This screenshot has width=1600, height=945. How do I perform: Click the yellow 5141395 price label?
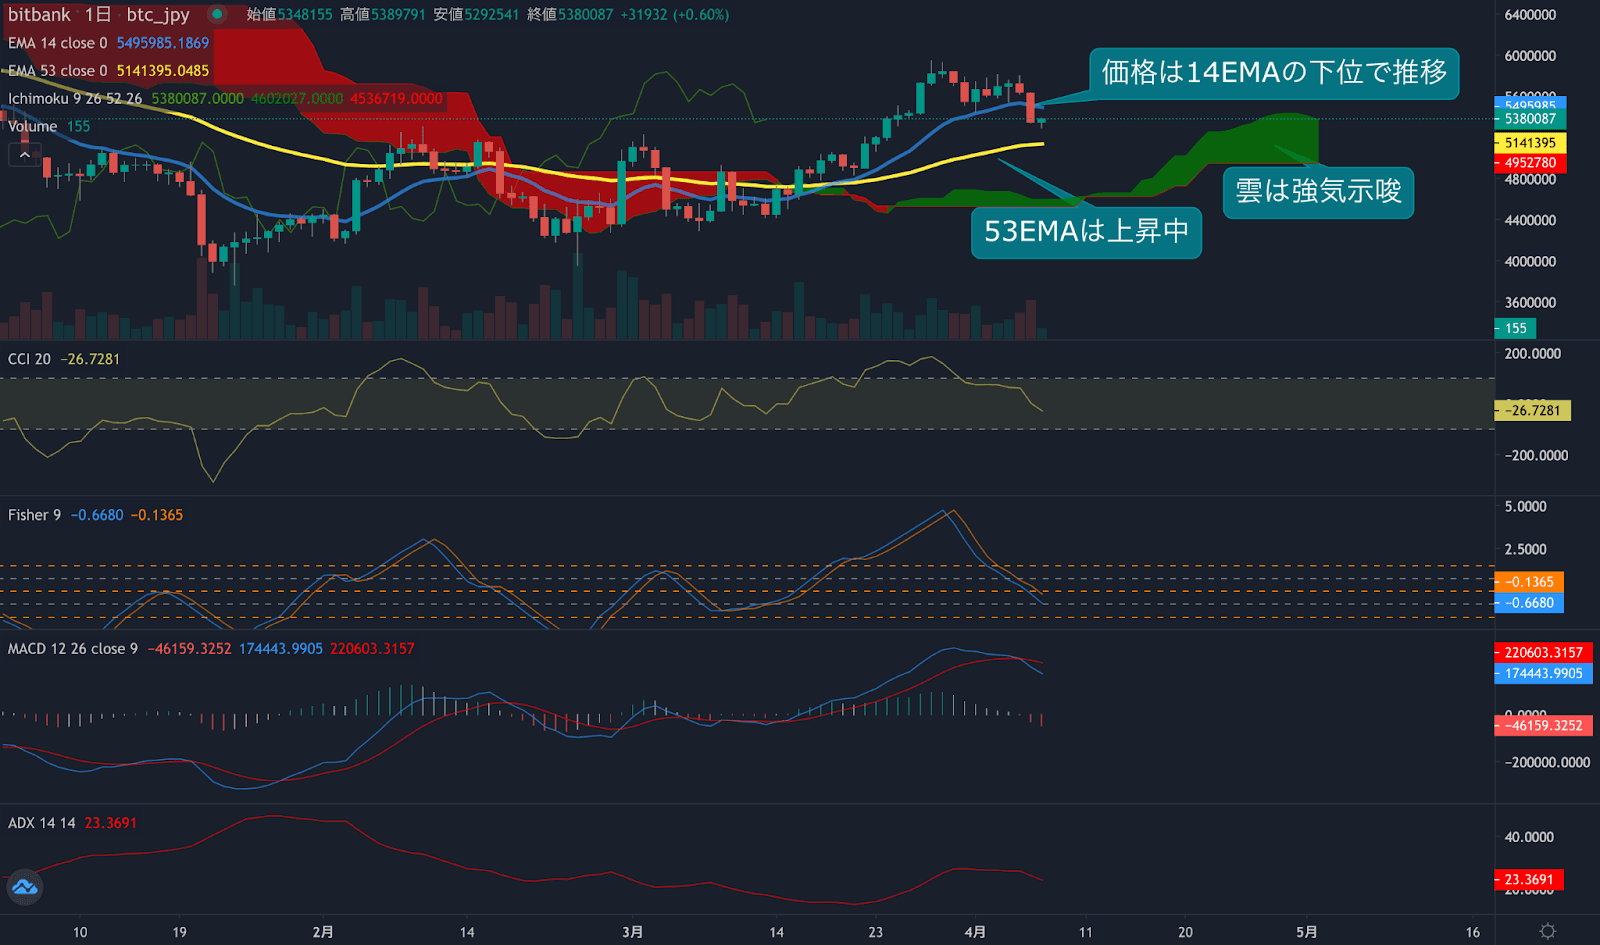click(1530, 143)
